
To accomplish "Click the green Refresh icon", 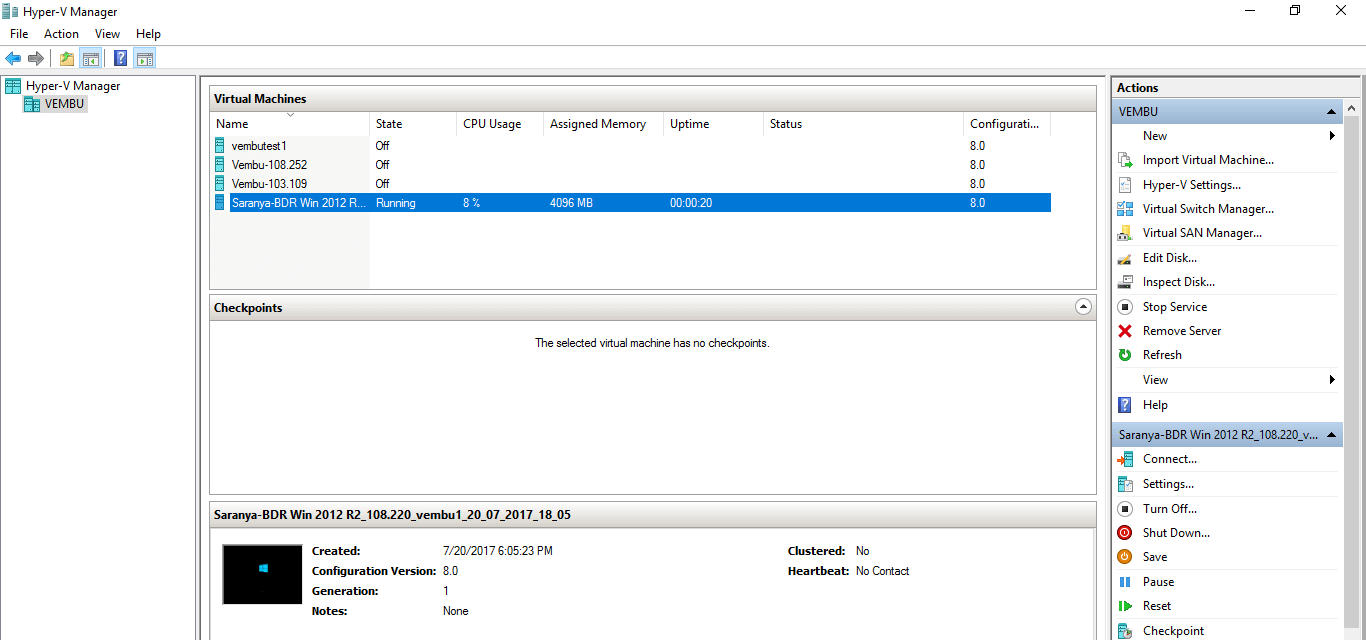I will 1124,355.
